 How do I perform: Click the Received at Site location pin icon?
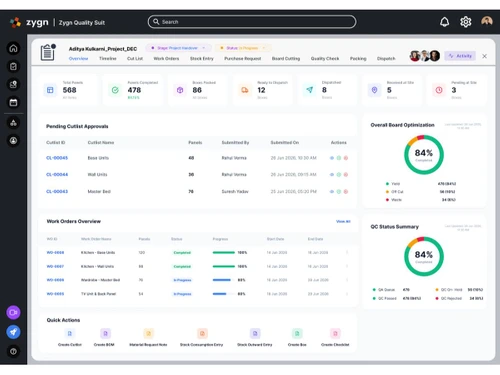tap(374, 90)
